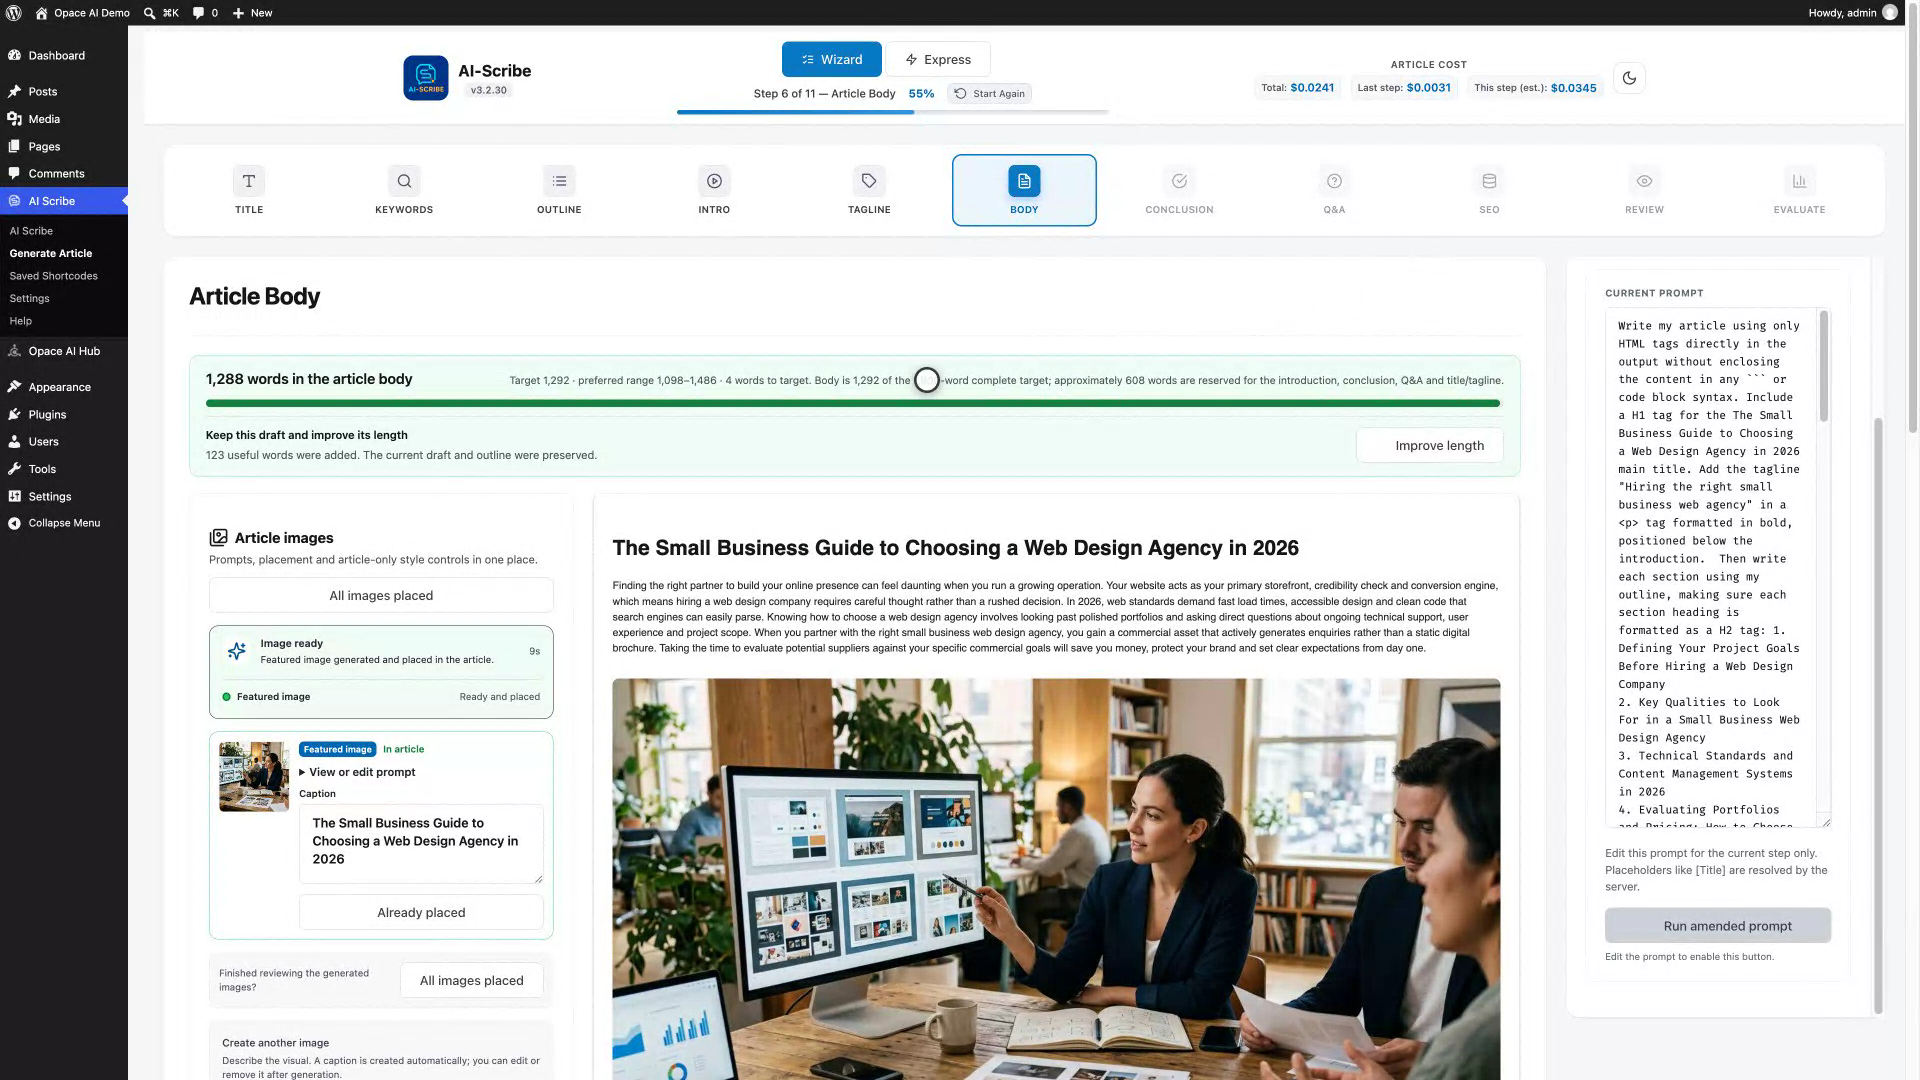
Task: Click the Article images panel icon
Action: pos(218,538)
